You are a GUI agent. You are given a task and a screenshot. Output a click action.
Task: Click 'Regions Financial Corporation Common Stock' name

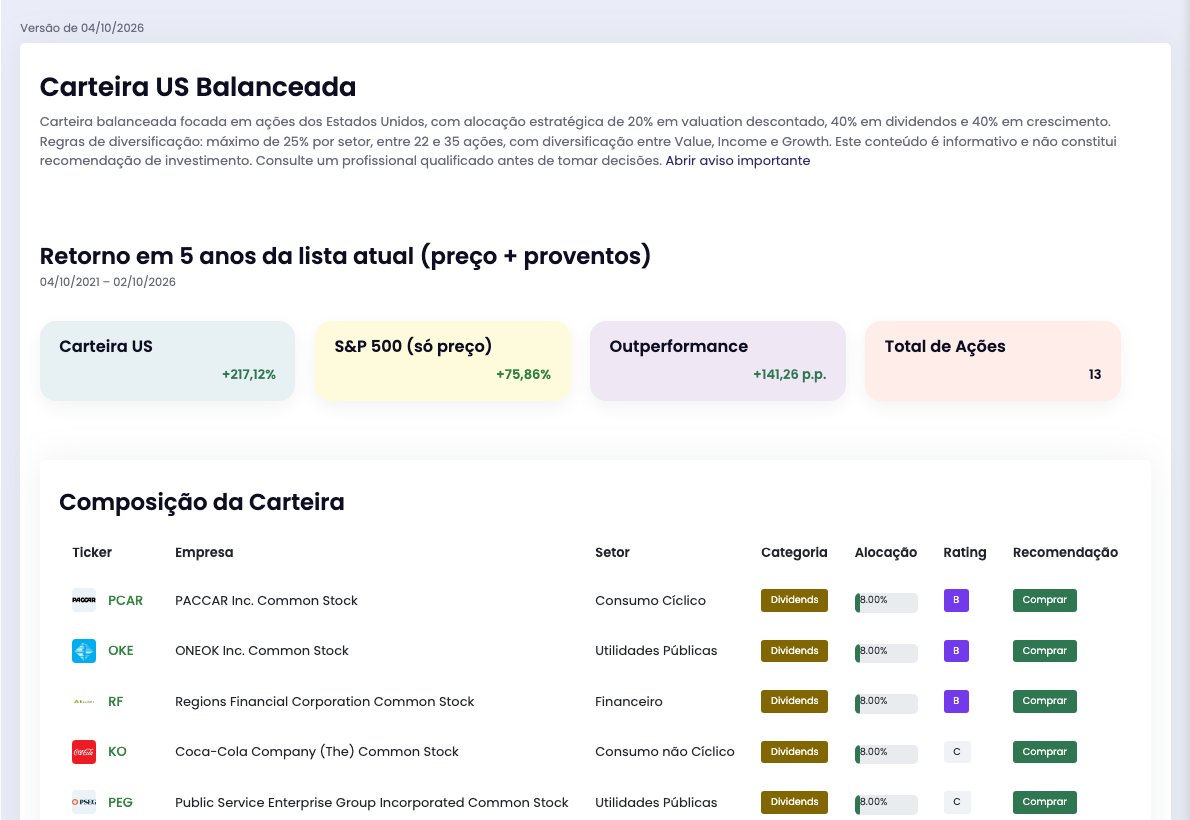coord(324,702)
